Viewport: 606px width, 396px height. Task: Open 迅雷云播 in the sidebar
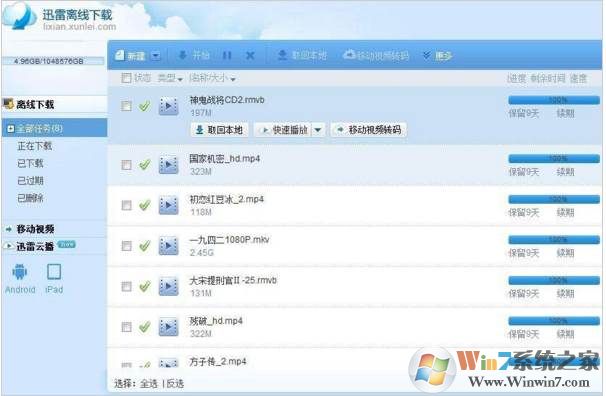pyautogui.click(x=35, y=246)
